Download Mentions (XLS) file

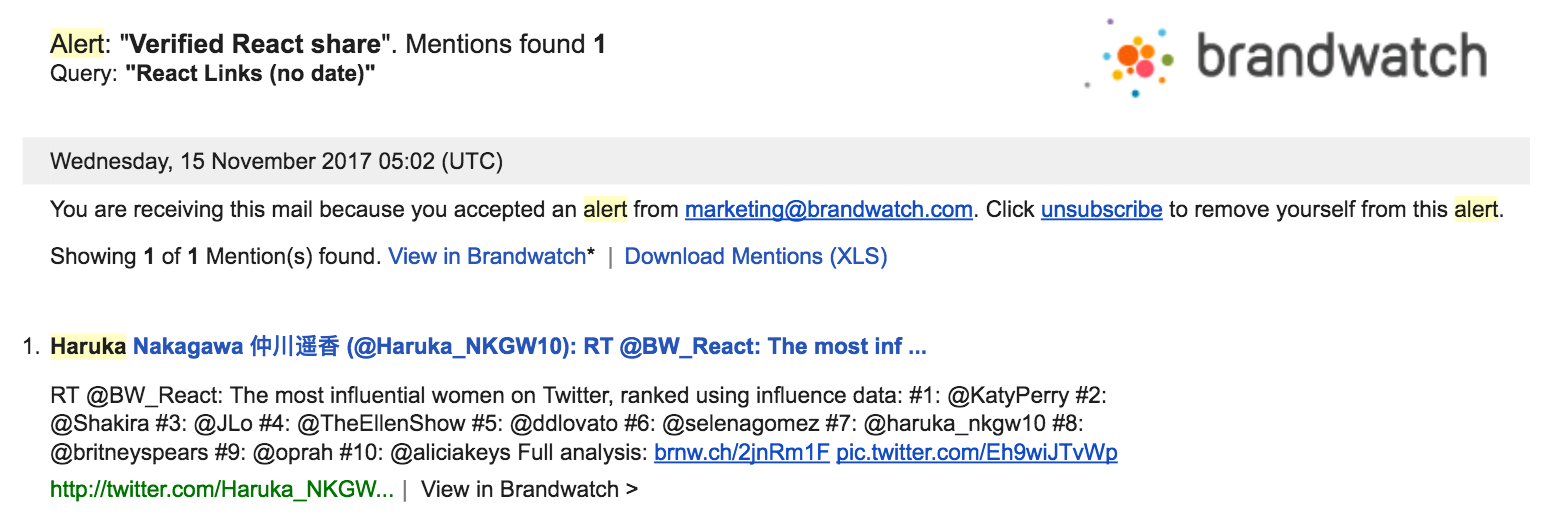pyautogui.click(x=755, y=256)
